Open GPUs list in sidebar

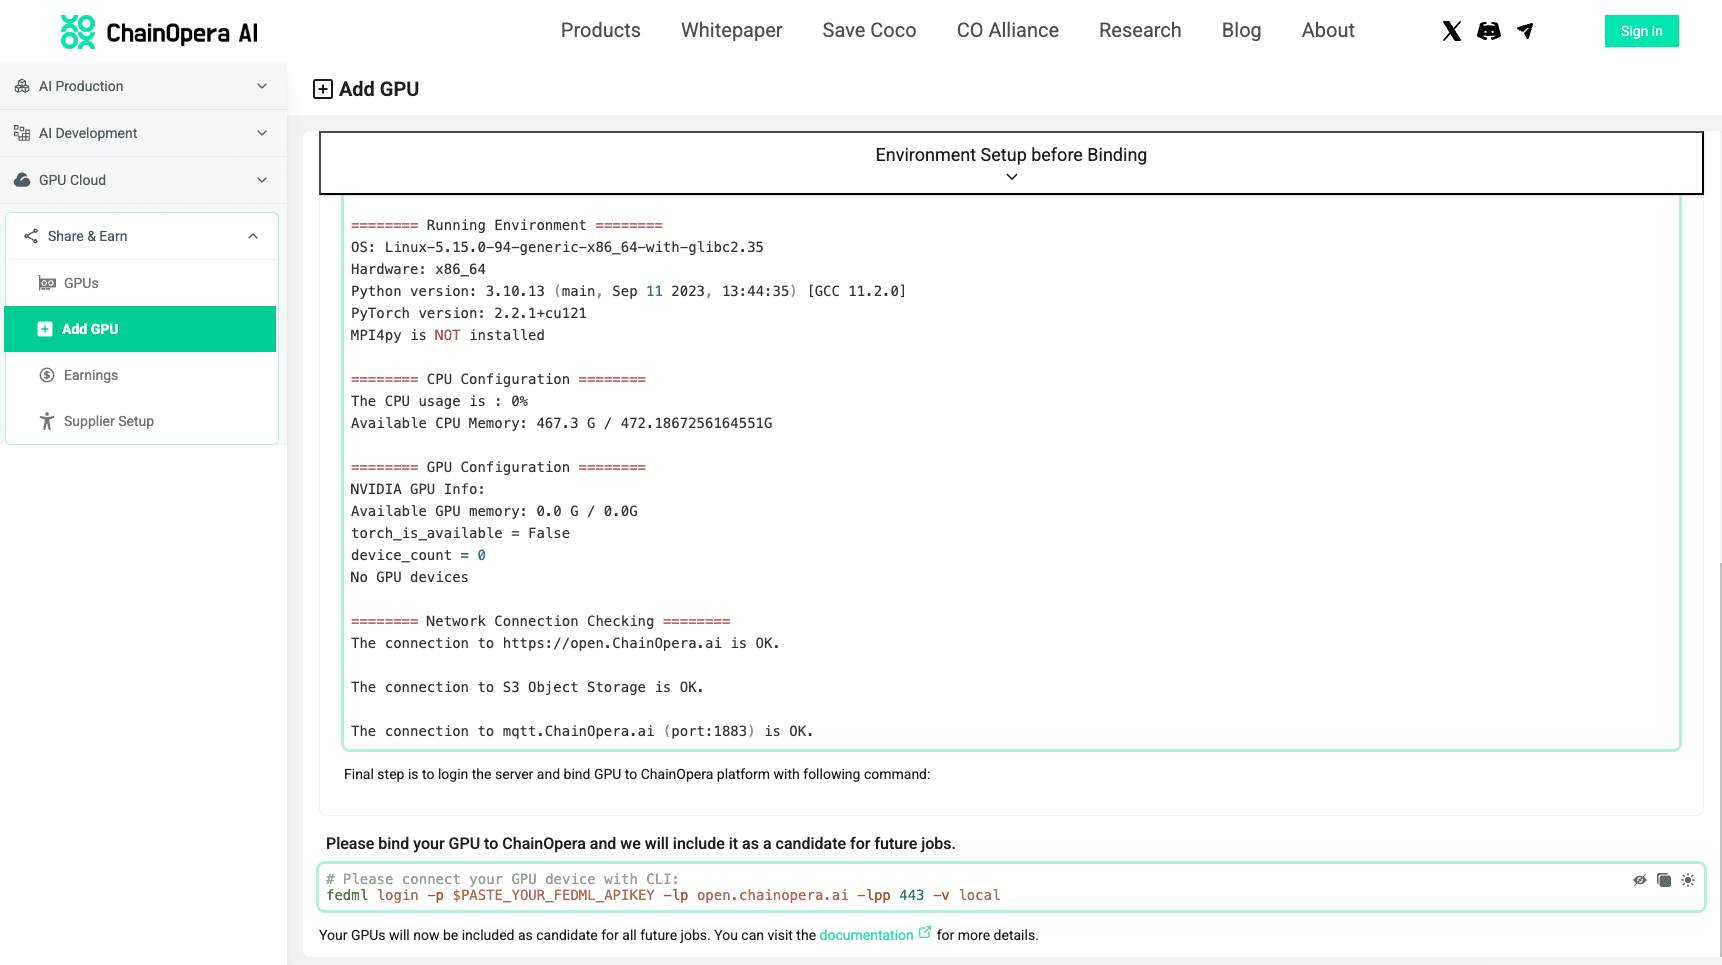81,283
